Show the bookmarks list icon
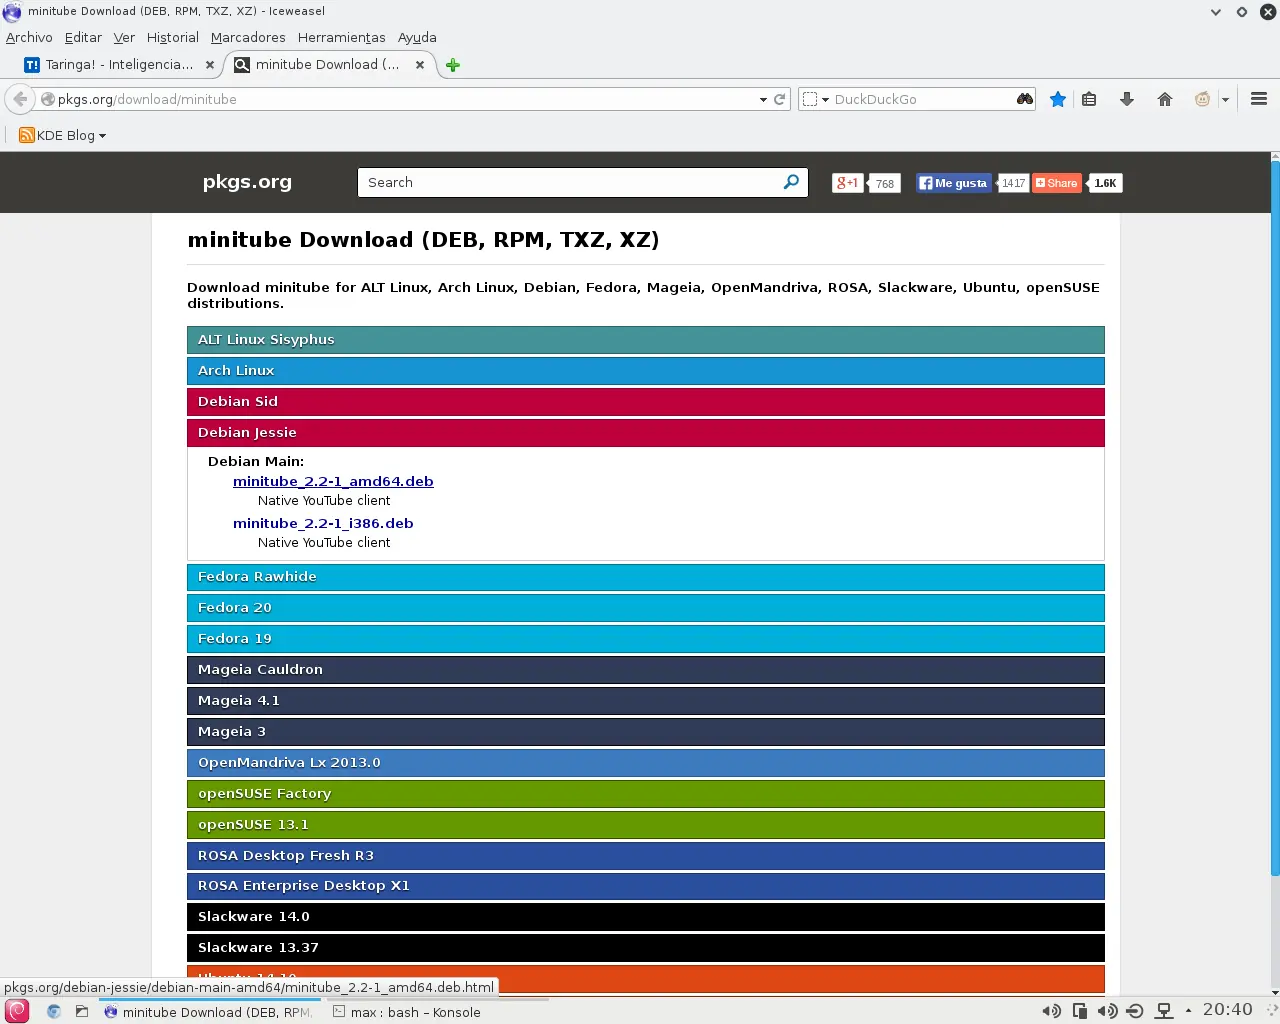1280x1024 pixels. (x=1089, y=99)
